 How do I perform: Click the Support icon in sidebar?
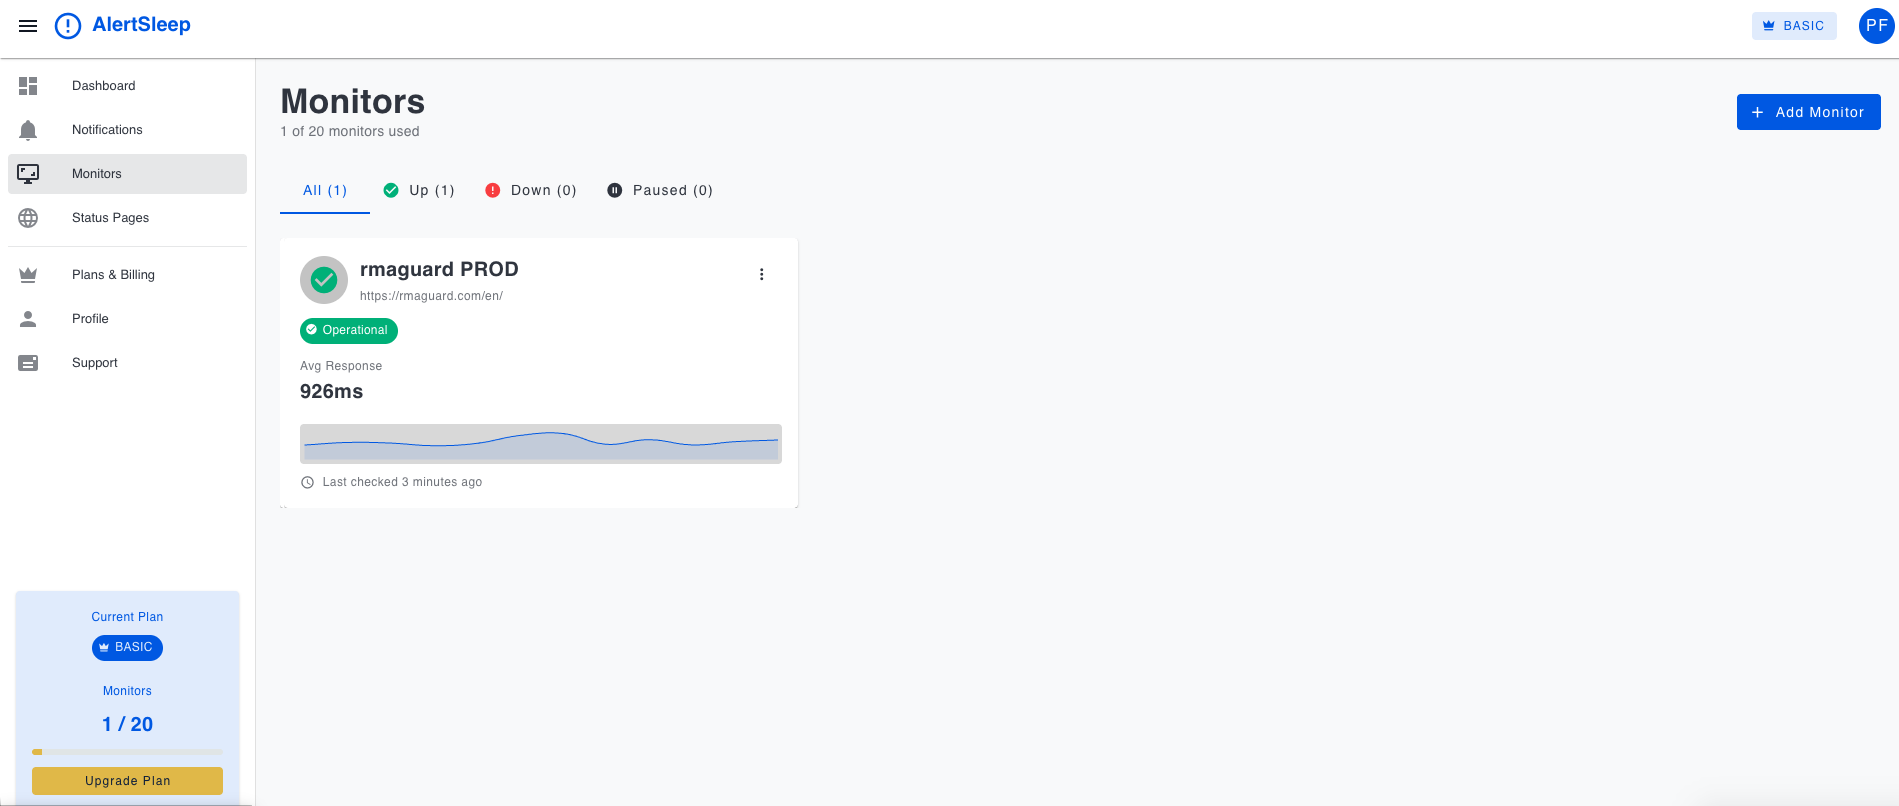coord(28,362)
